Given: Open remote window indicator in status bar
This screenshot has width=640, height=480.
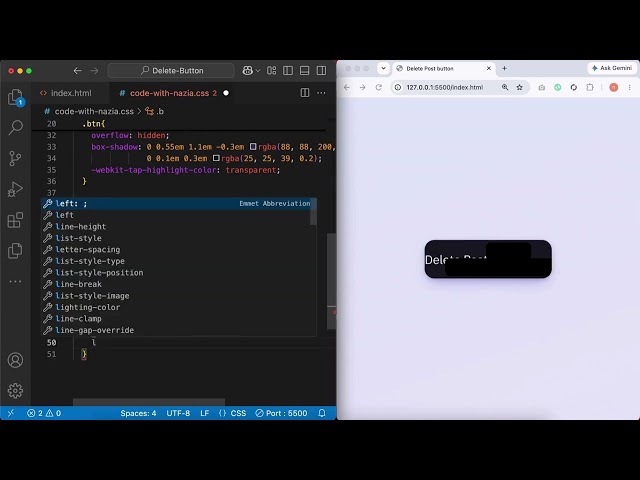Looking at the screenshot, I should [x=11, y=413].
